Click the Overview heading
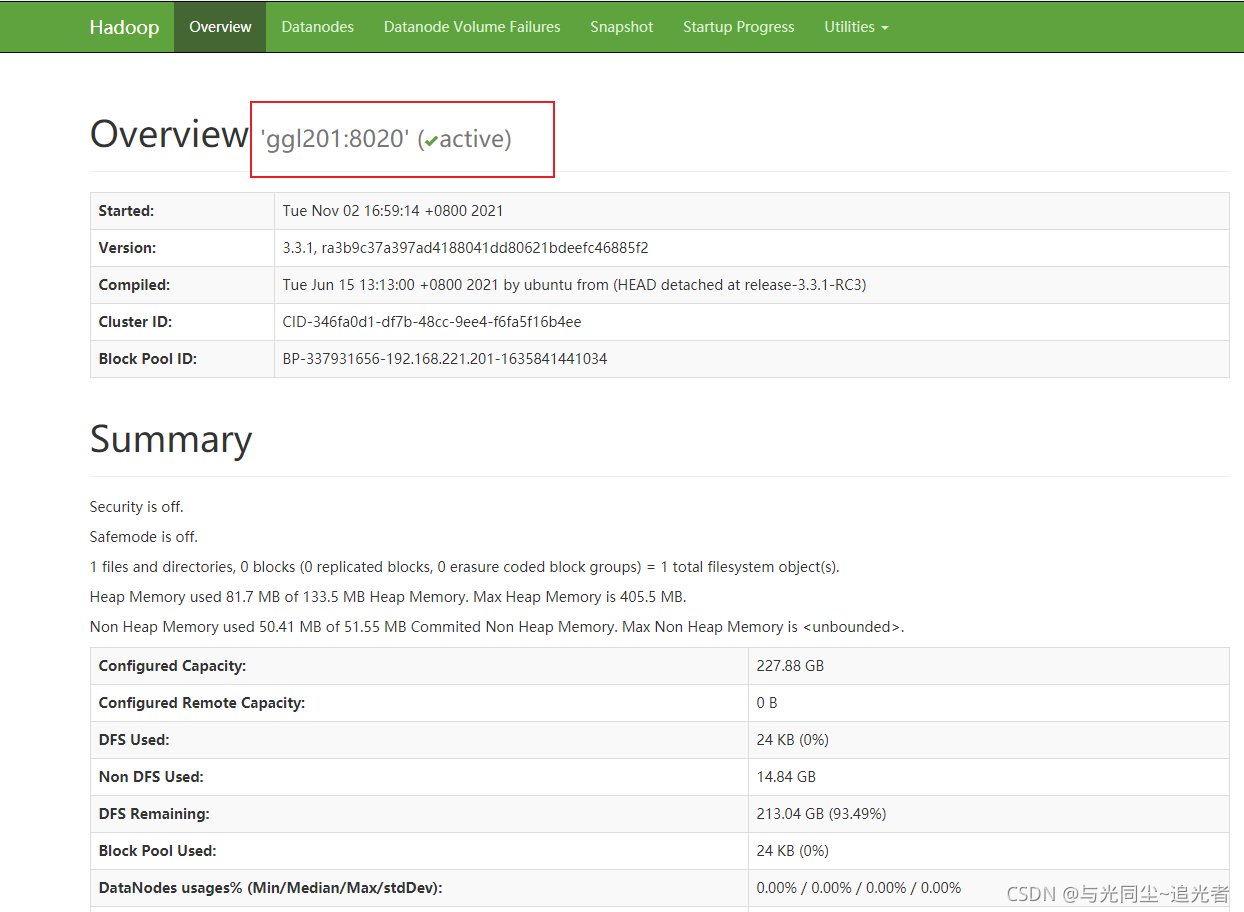 click(x=169, y=134)
